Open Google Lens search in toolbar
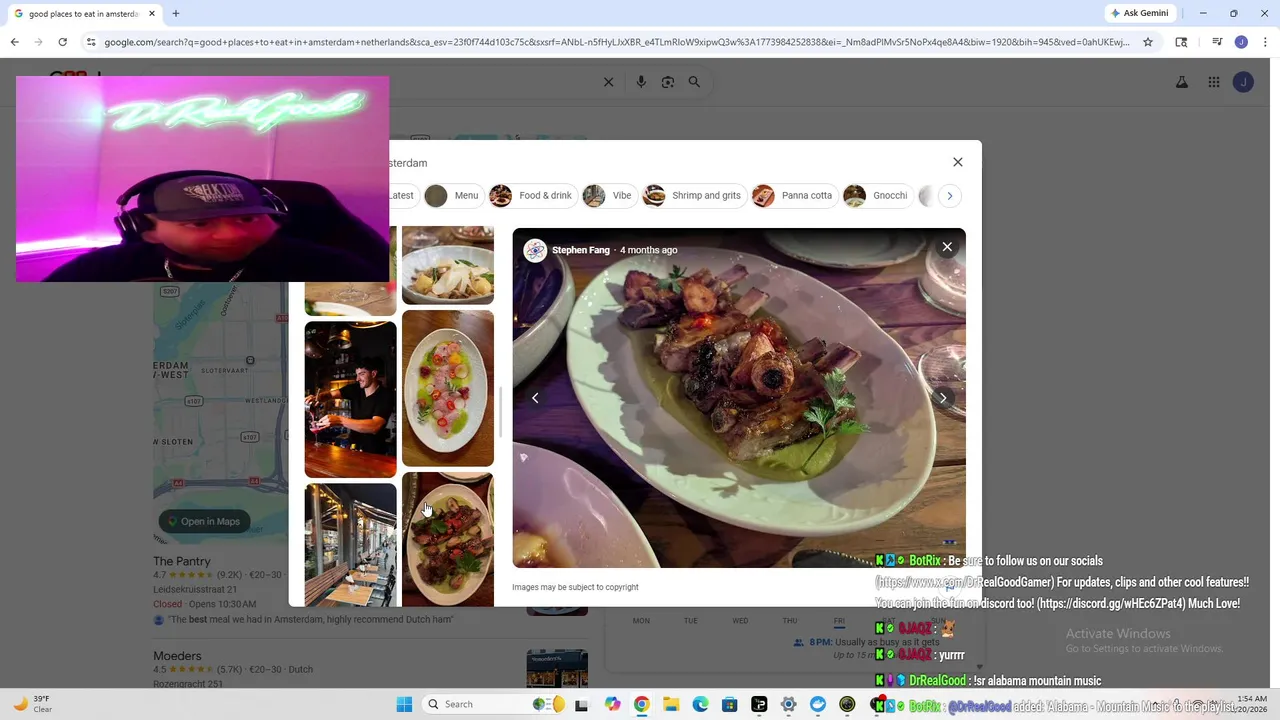Image resolution: width=1280 pixels, height=720 pixels. click(1181, 42)
